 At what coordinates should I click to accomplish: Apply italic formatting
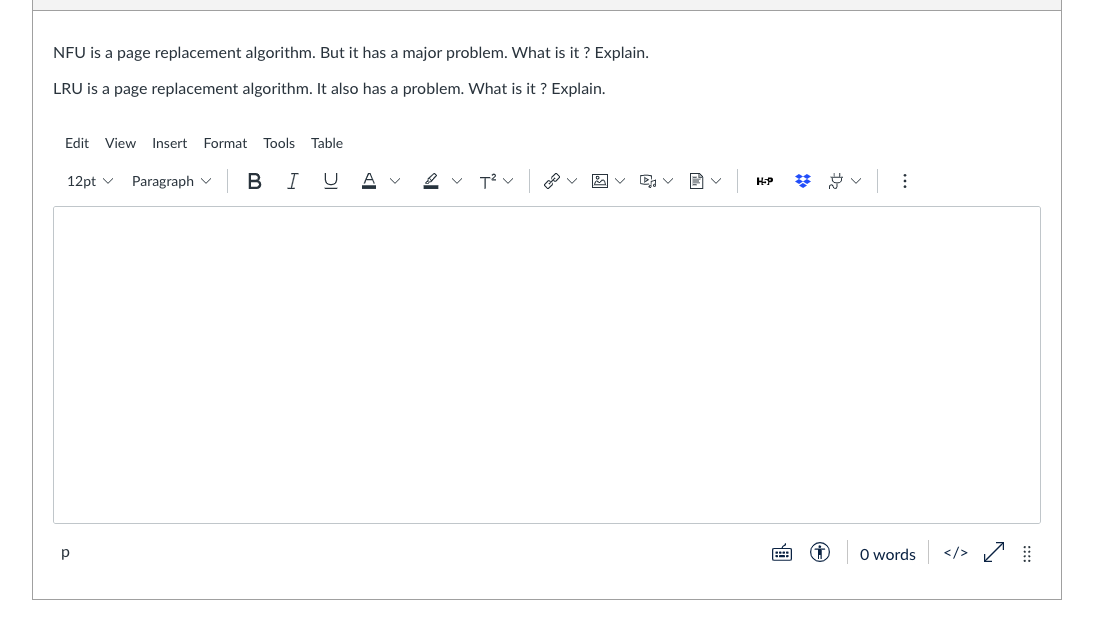(x=292, y=181)
